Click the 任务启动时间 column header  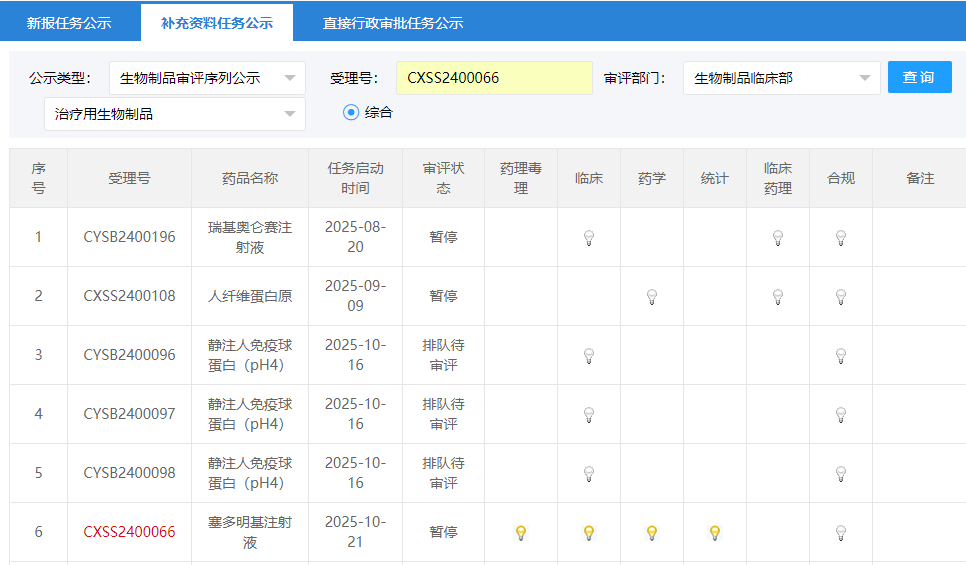click(355, 178)
